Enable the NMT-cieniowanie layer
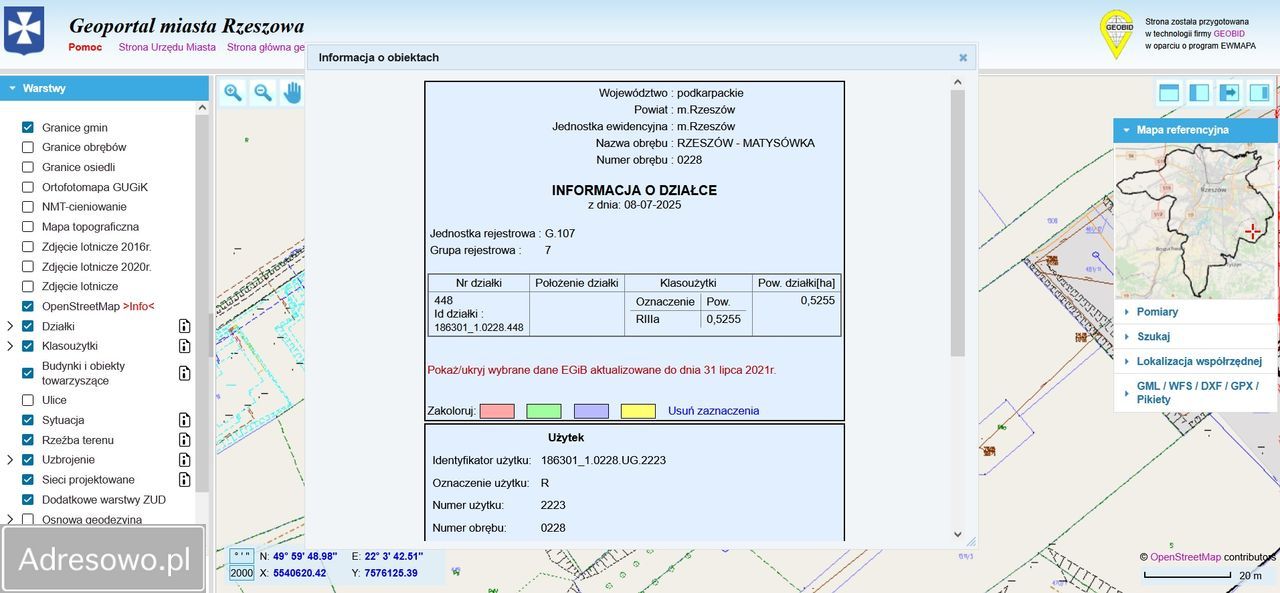 [28, 207]
